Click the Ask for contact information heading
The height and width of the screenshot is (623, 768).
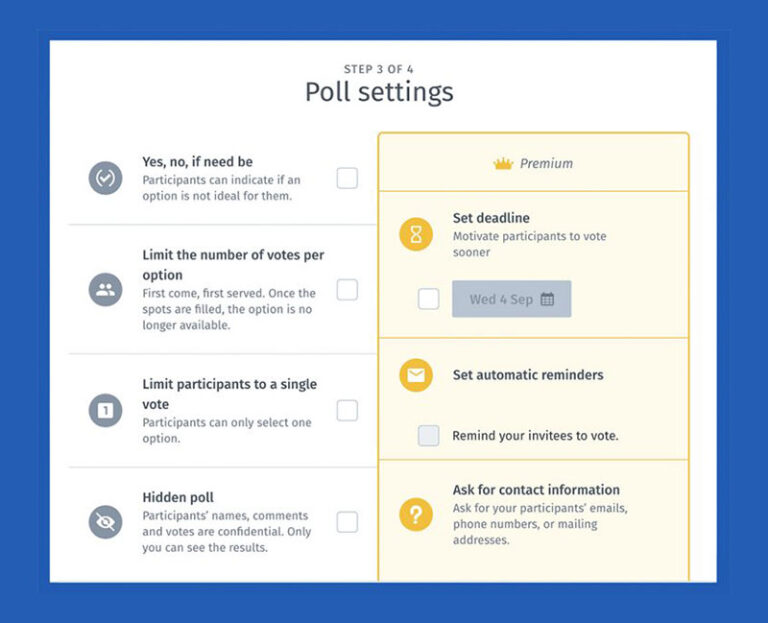[x=536, y=490]
